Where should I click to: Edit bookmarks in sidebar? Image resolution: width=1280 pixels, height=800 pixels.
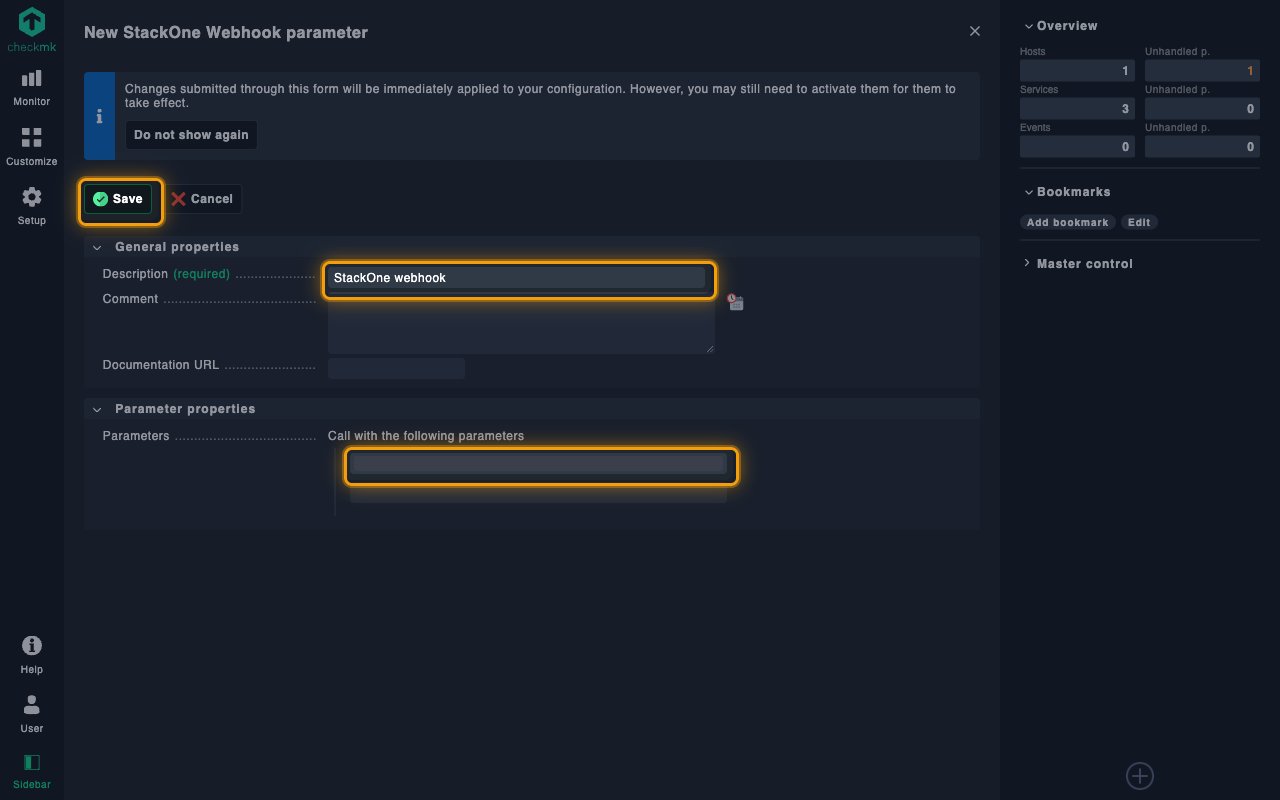point(1139,222)
